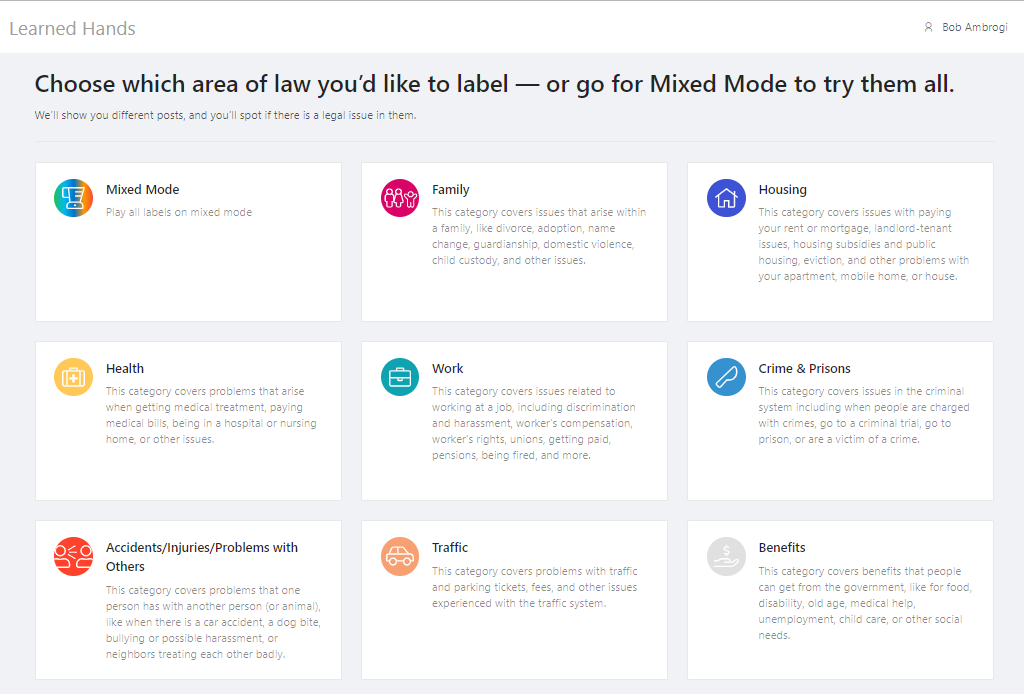Click the gray Benefits dollar-hand icon
This screenshot has height=694, width=1024.
[x=726, y=556]
